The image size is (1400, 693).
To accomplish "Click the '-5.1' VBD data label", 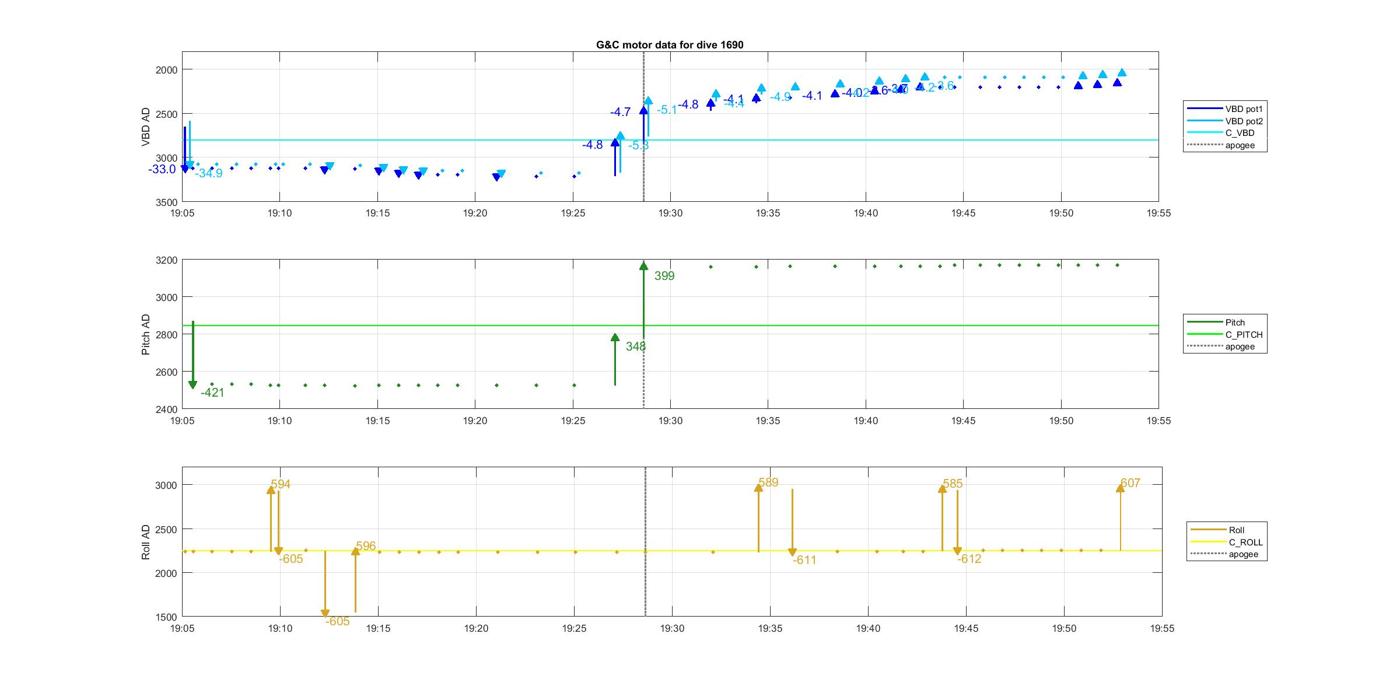I will click(667, 110).
